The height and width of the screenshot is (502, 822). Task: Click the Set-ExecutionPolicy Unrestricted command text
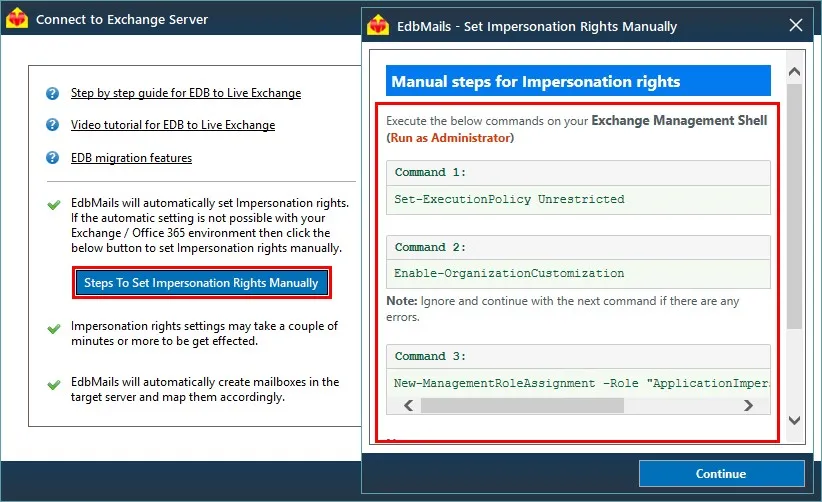click(x=510, y=199)
